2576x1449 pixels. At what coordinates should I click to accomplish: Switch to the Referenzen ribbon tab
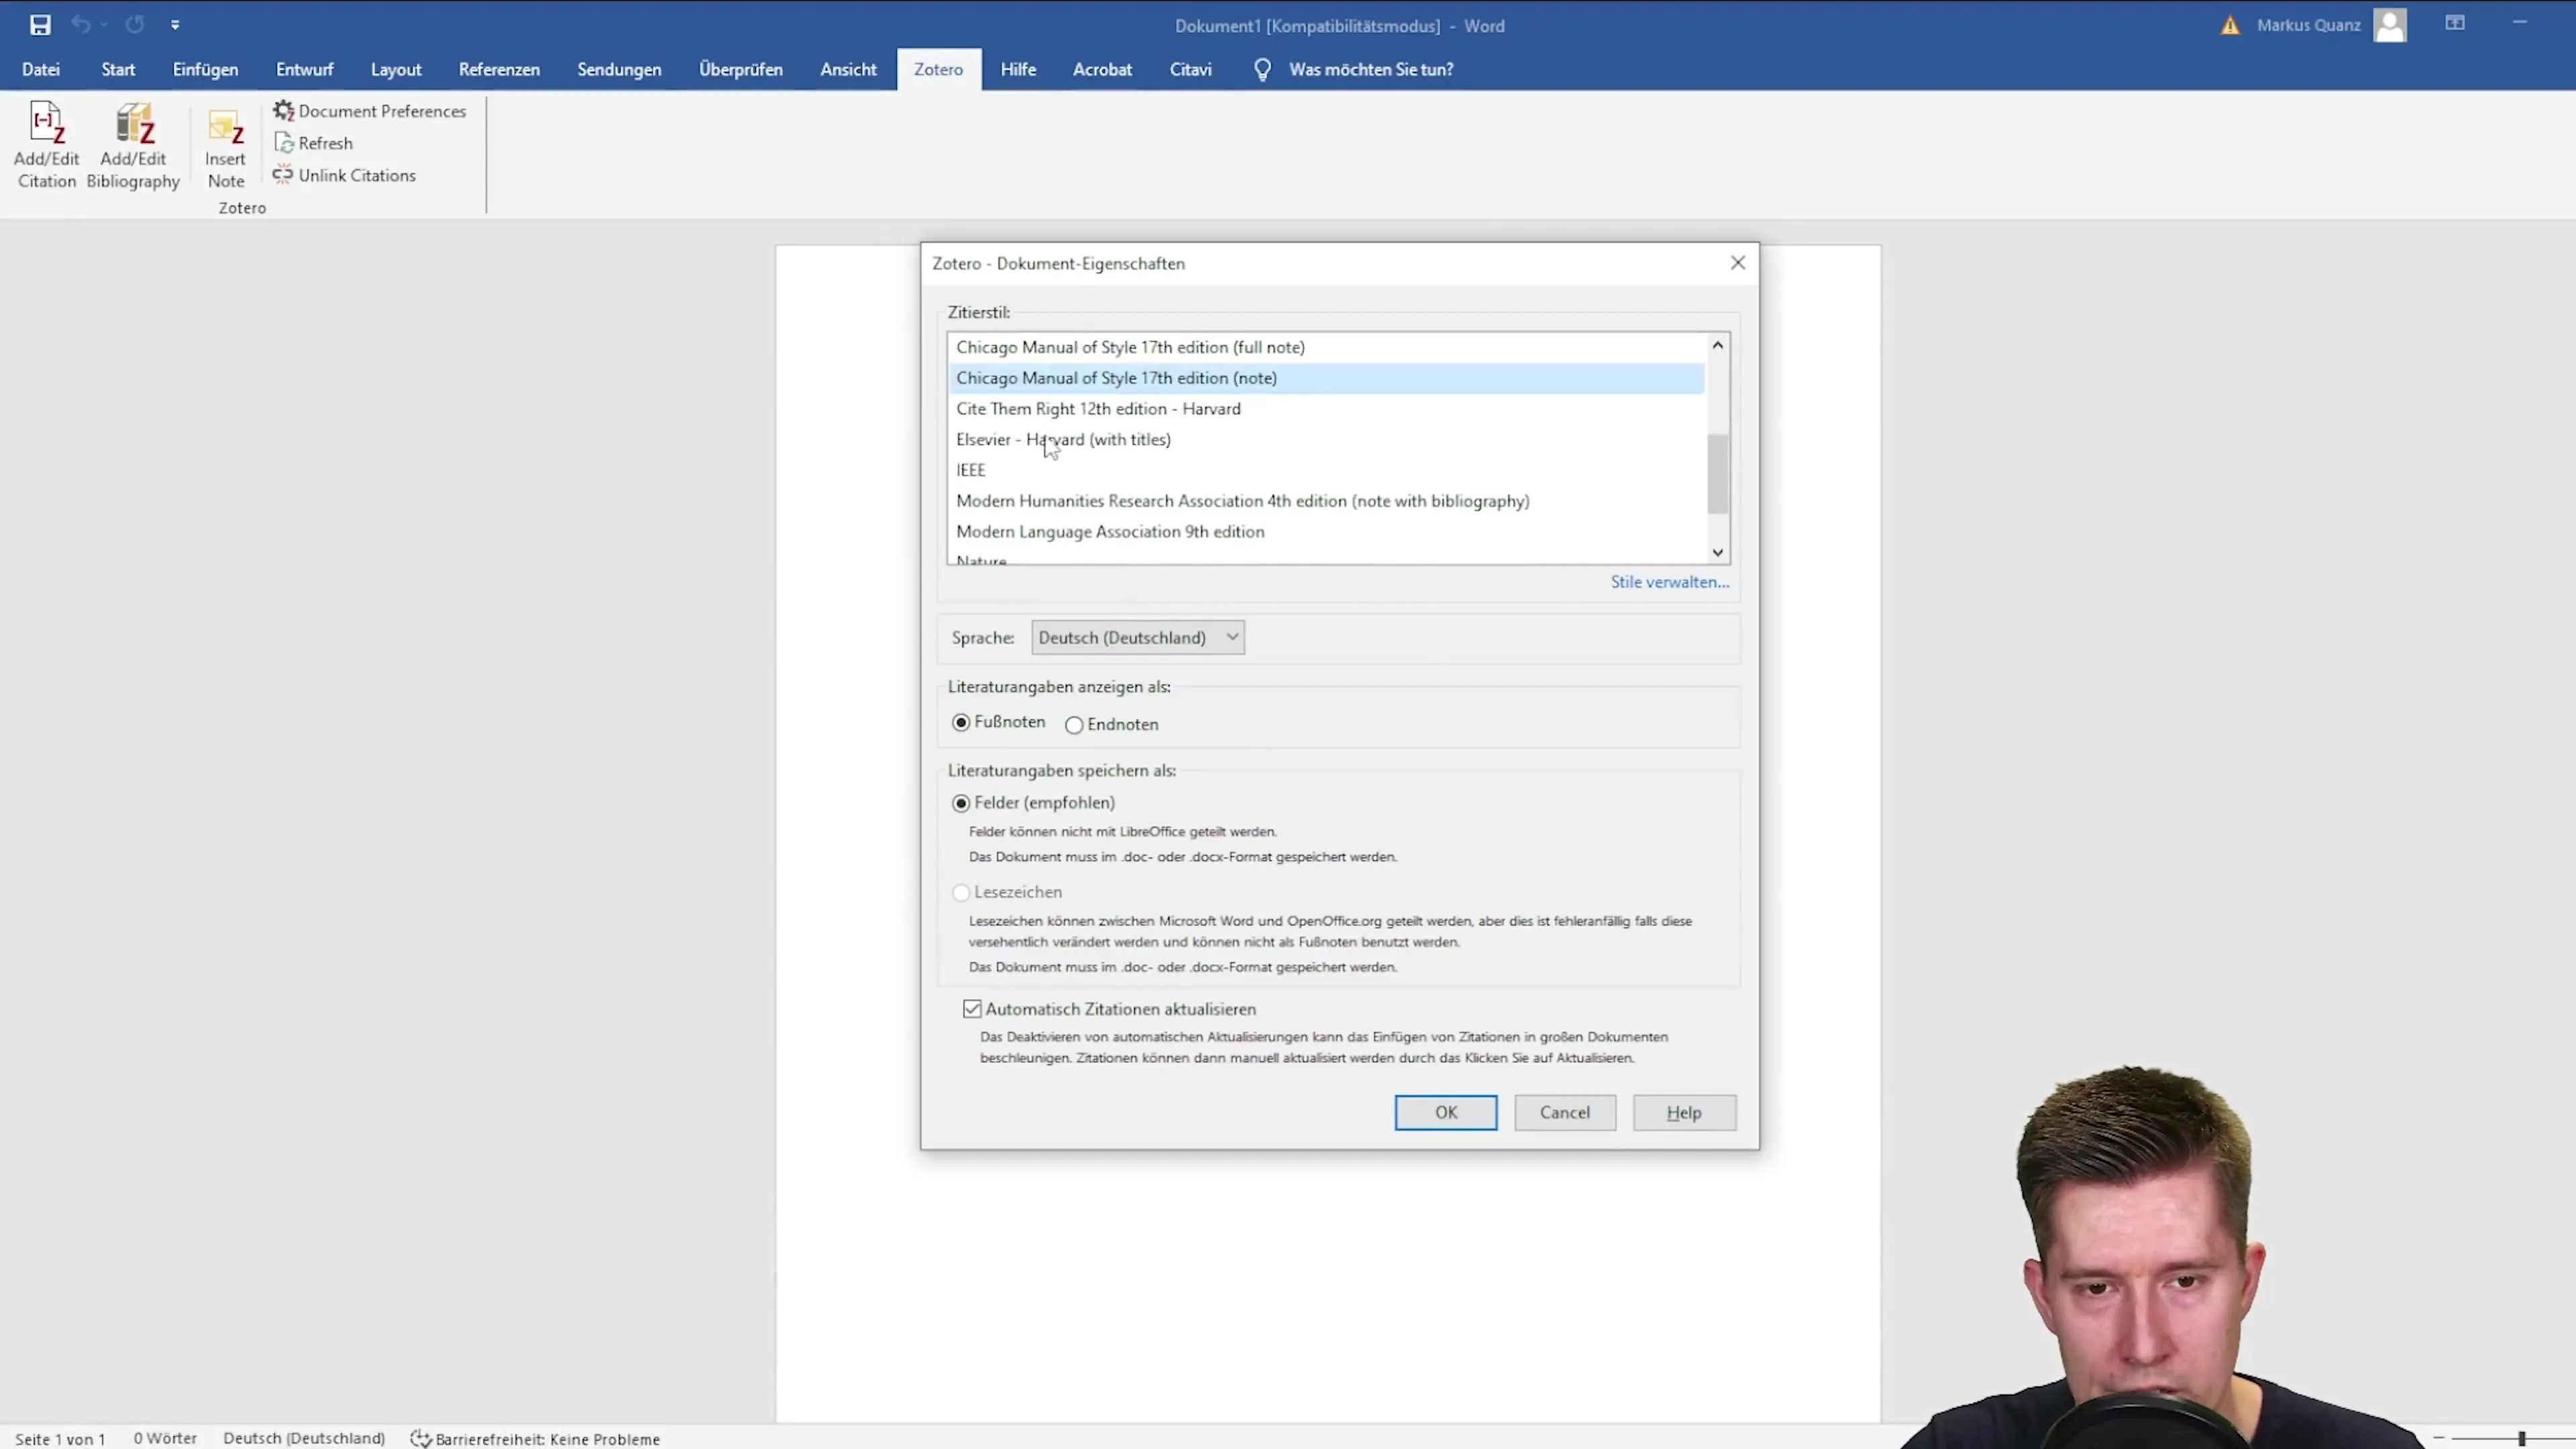[499, 69]
